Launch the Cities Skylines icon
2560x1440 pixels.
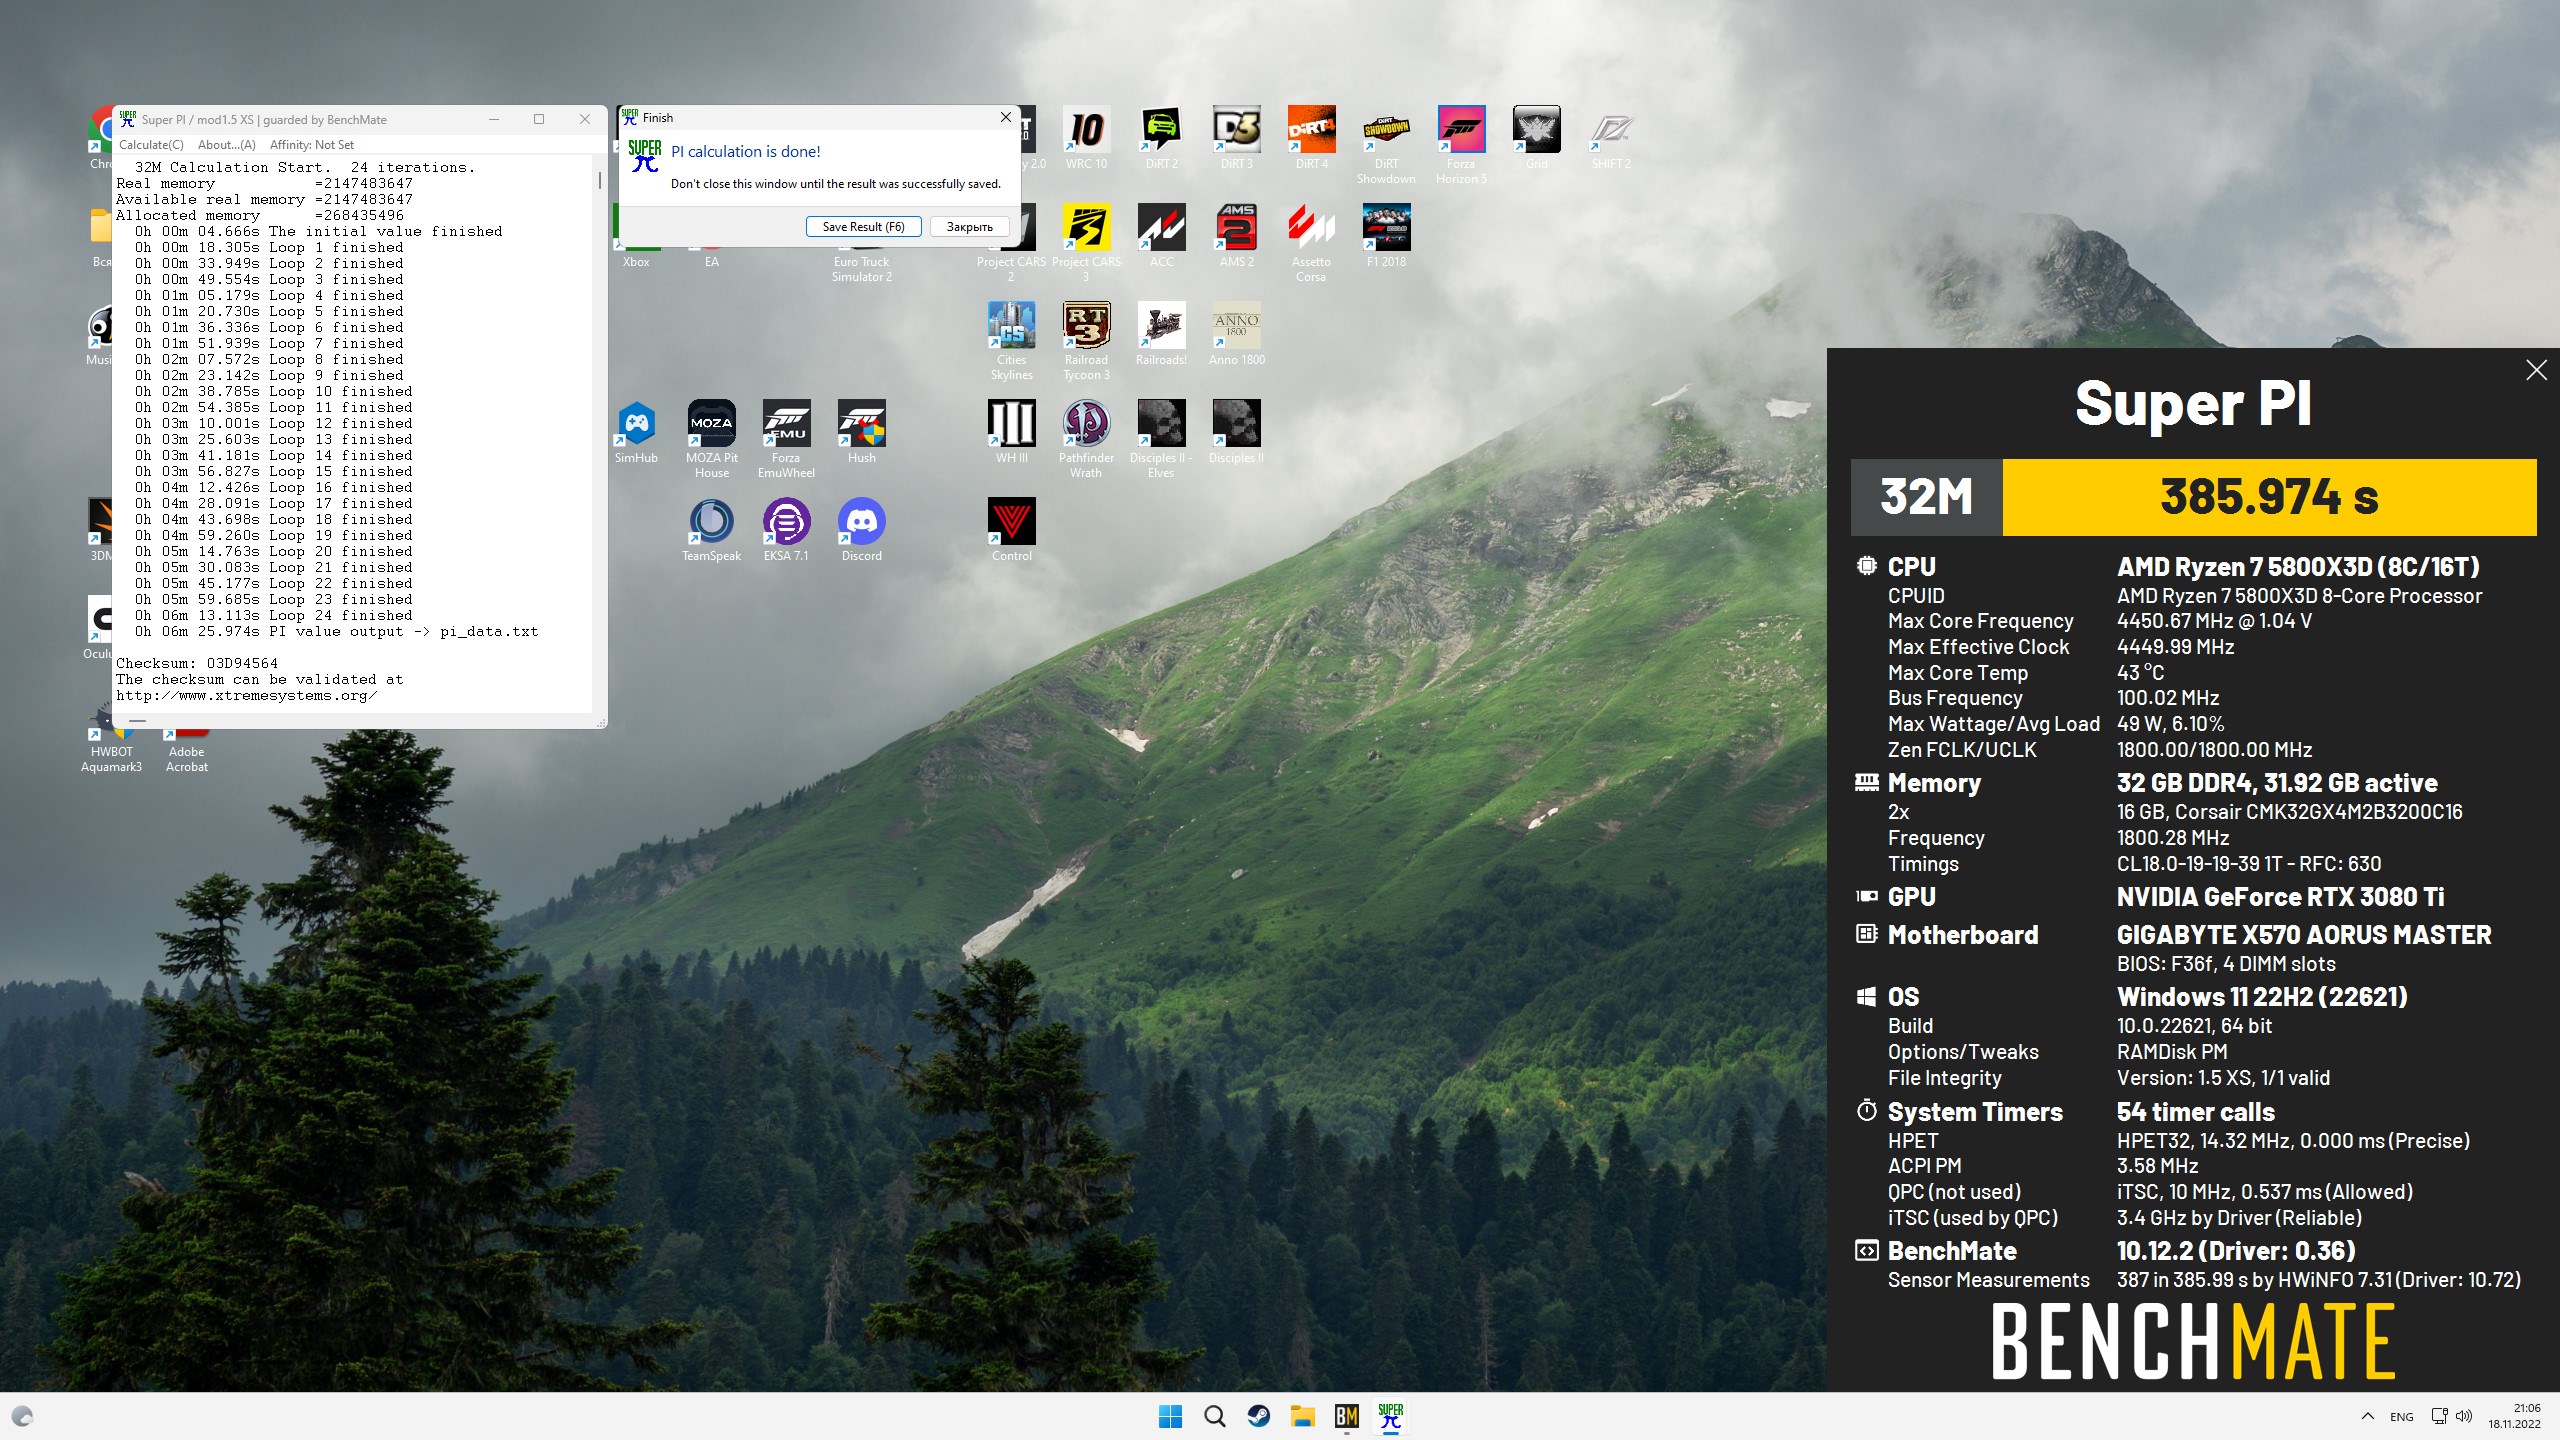click(x=1011, y=341)
